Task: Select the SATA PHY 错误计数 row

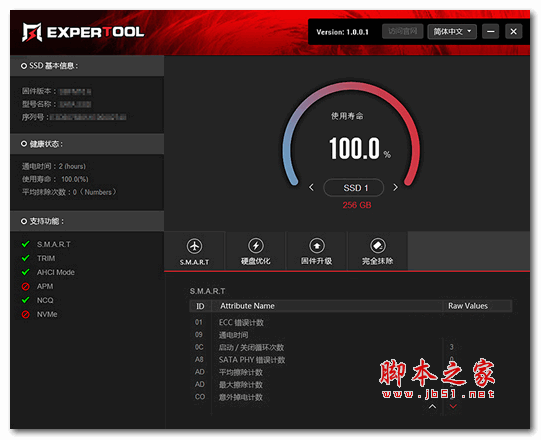Action: point(350,360)
